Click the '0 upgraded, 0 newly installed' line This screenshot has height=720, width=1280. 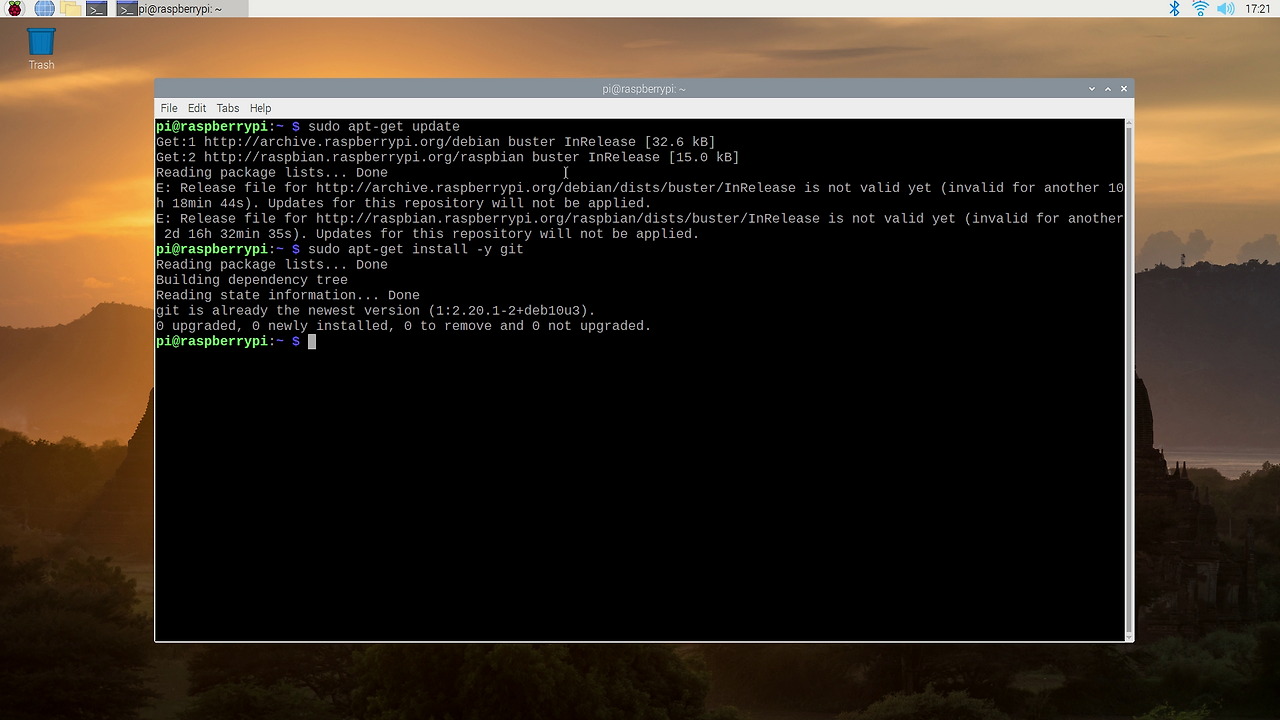coord(404,326)
